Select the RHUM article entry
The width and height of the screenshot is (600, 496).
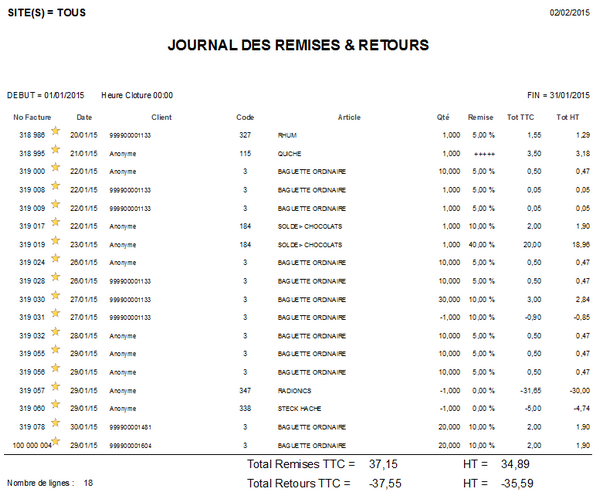(x=288, y=134)
